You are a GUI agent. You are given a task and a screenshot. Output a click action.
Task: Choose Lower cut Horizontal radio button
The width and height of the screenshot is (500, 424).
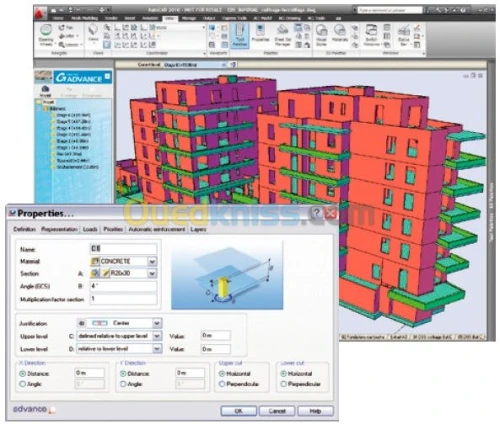click(284, 374)
